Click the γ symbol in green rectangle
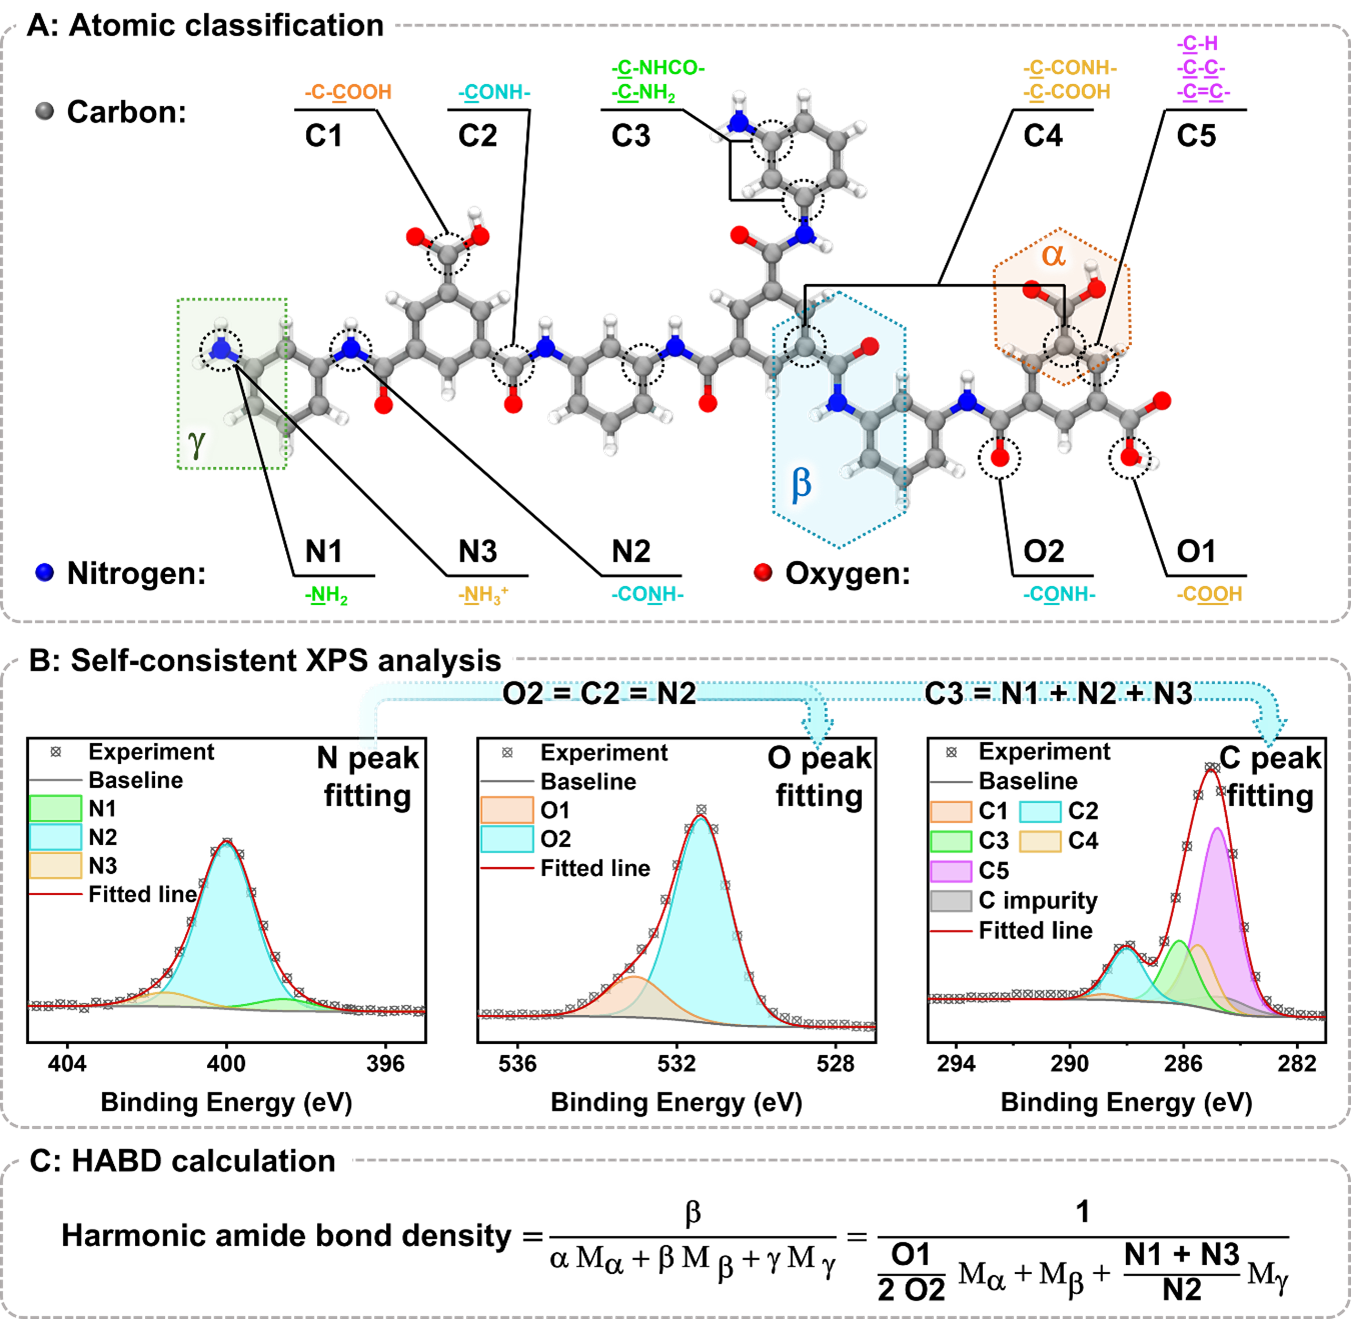This screenshot has height=1319, width=1351. [196, 441]
